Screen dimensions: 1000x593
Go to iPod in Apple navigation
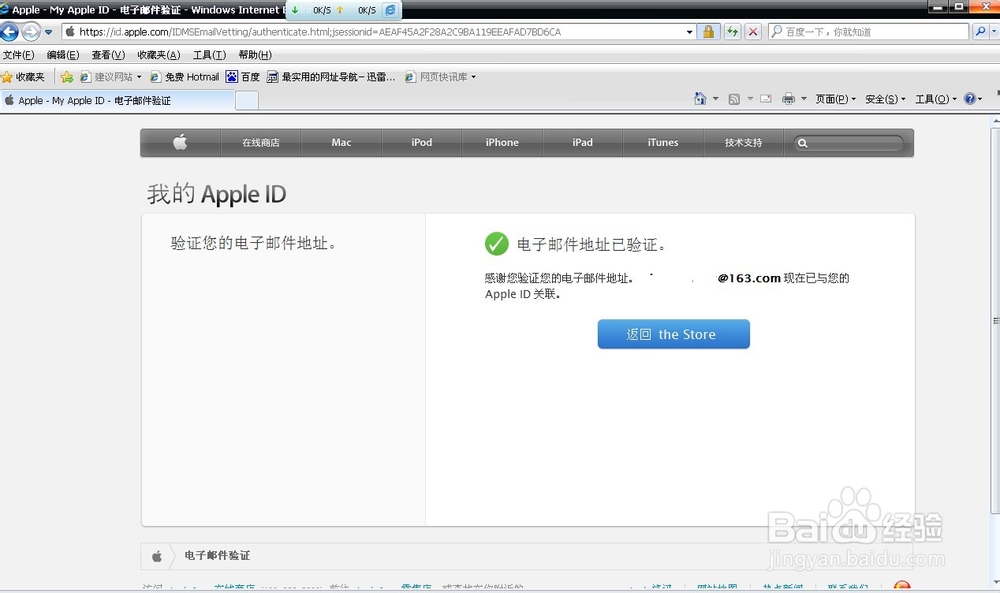pos(422,142)
